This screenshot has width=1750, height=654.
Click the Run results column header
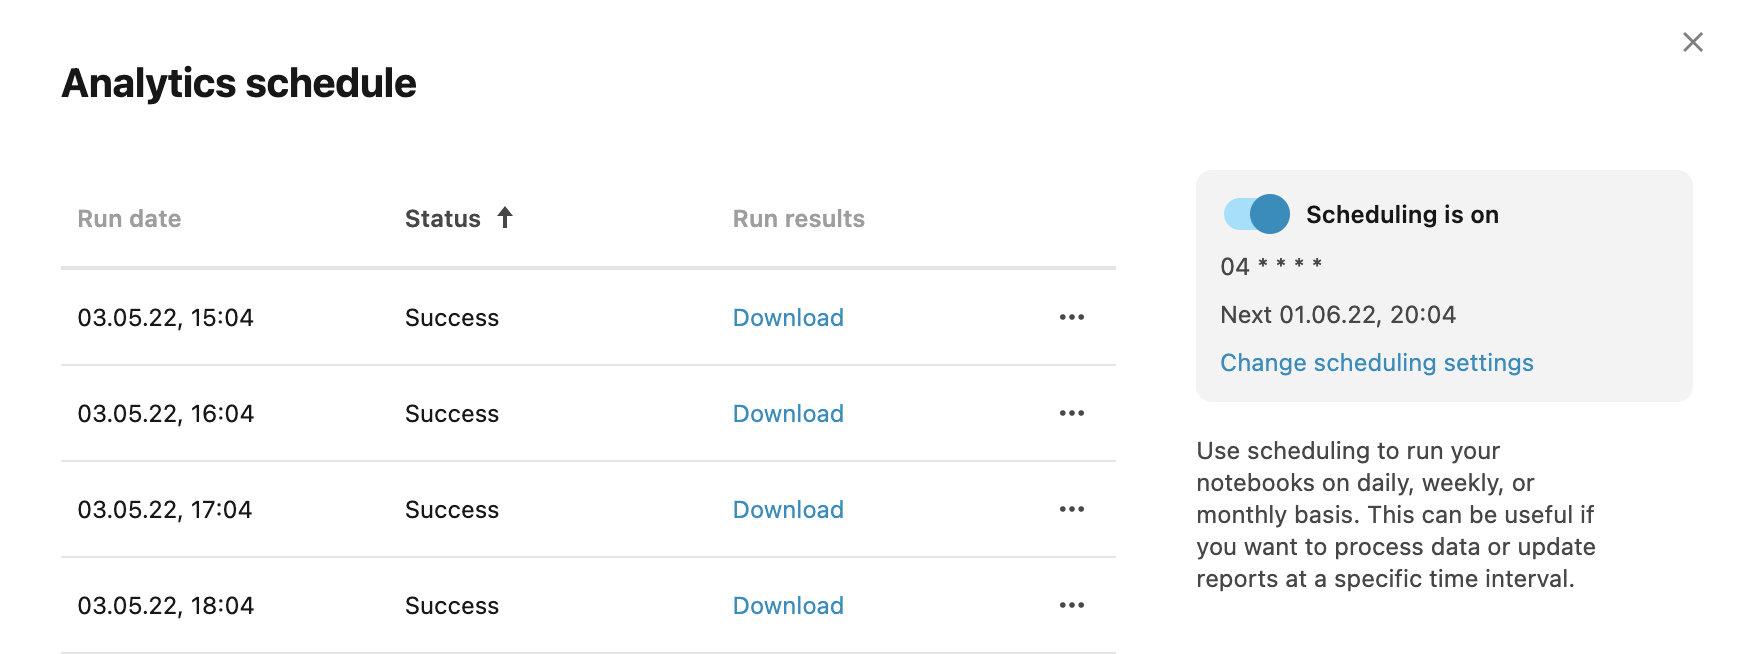798,219
